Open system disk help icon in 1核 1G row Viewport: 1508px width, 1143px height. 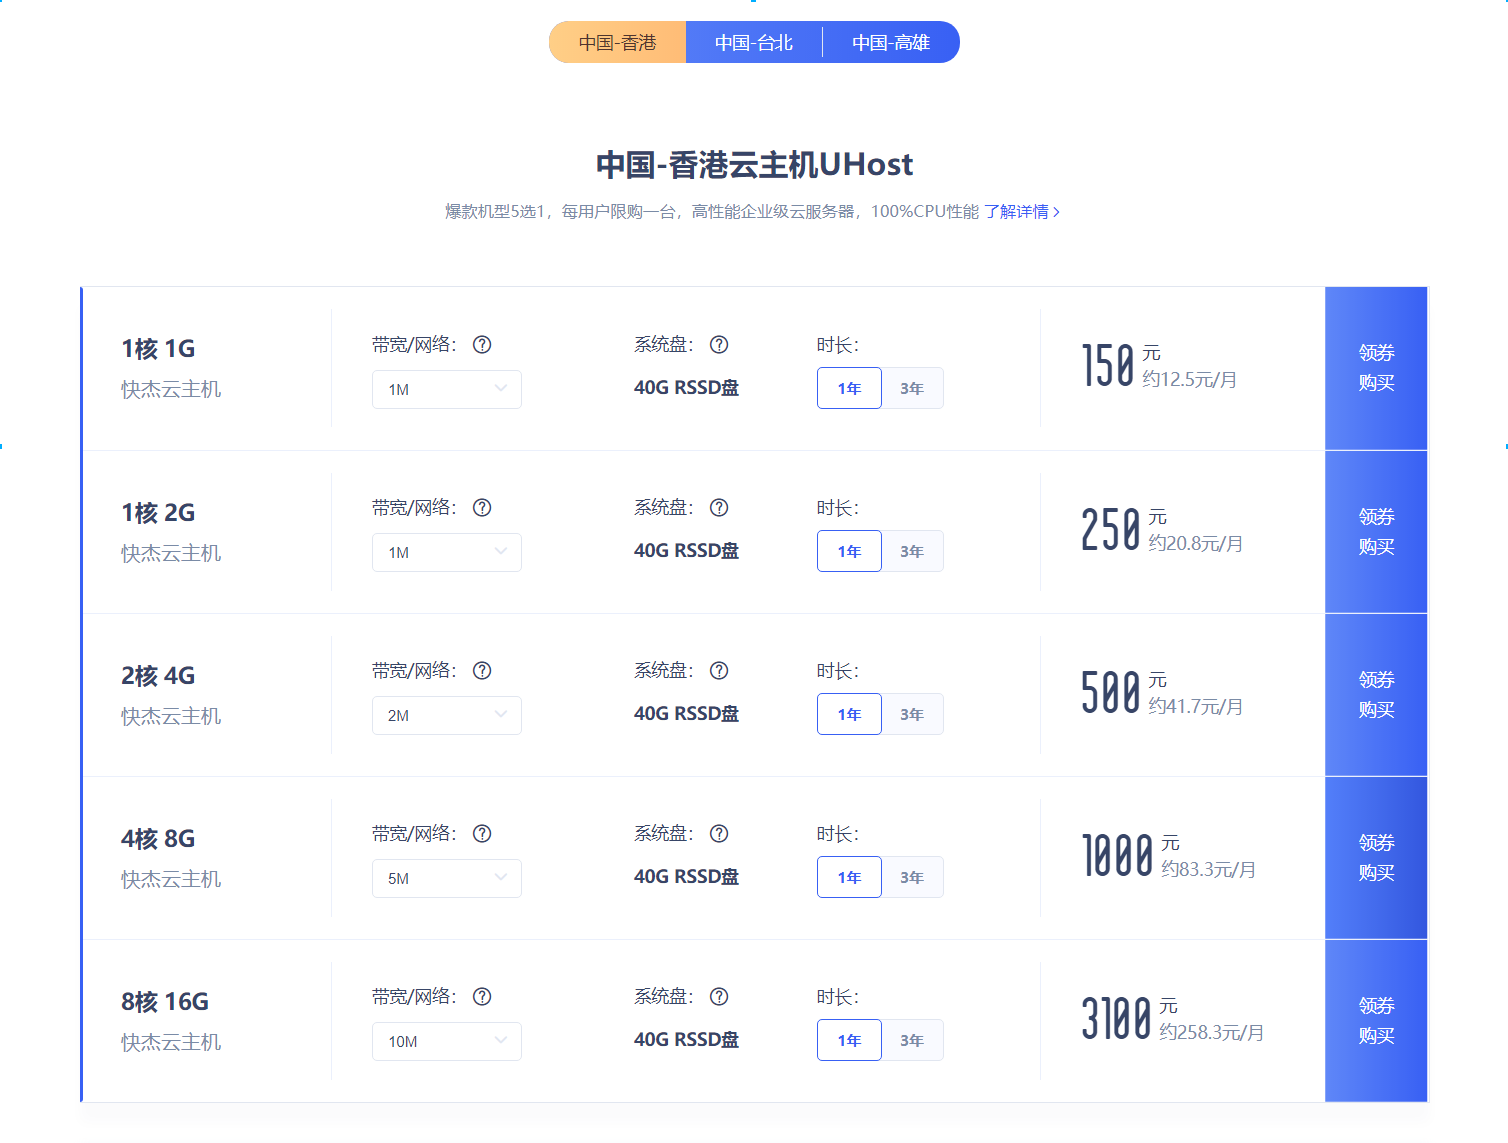719,345
